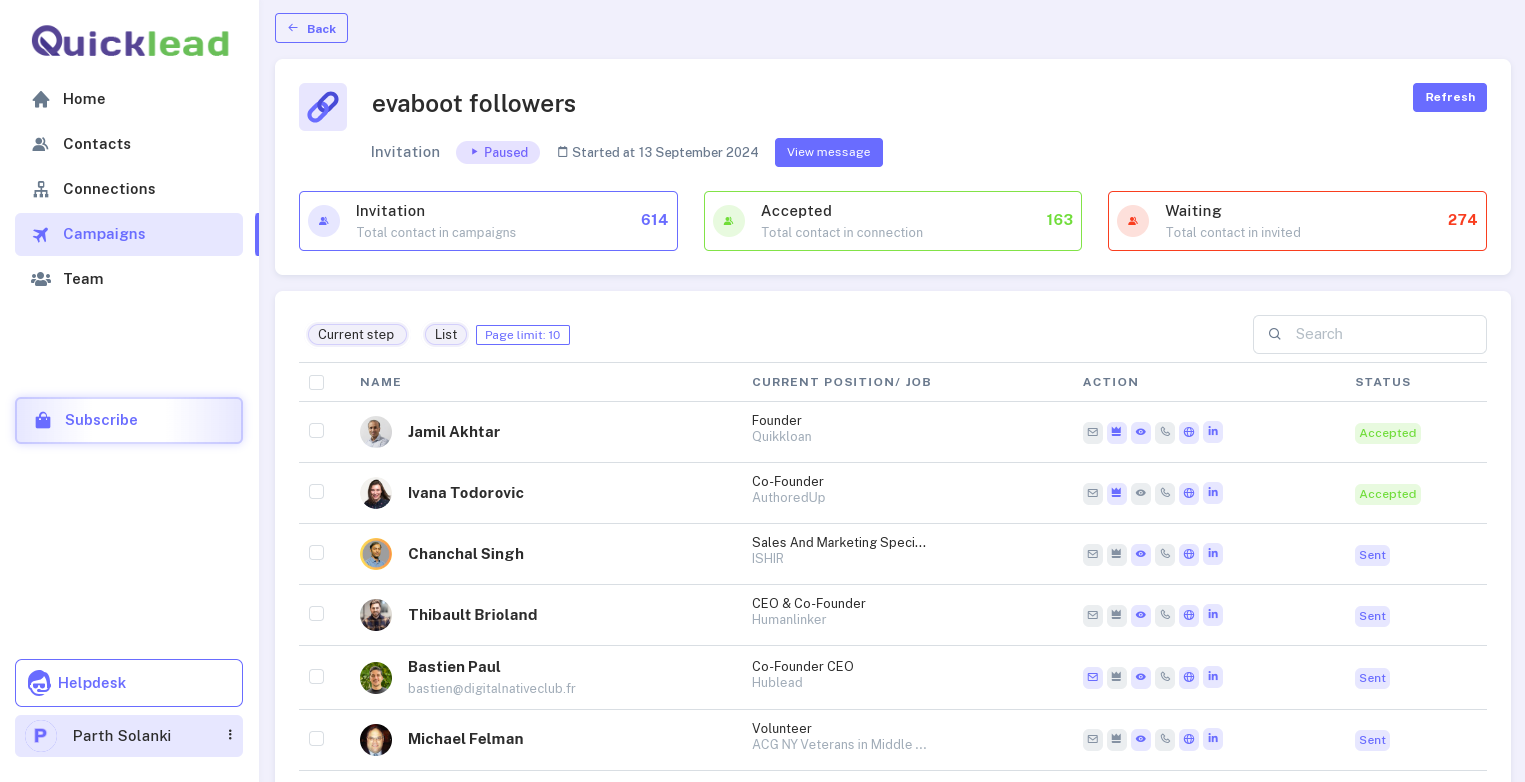Open the Page limit: 10 selector
Viewport: 1525px width, 782px height.
coord(522,334)
